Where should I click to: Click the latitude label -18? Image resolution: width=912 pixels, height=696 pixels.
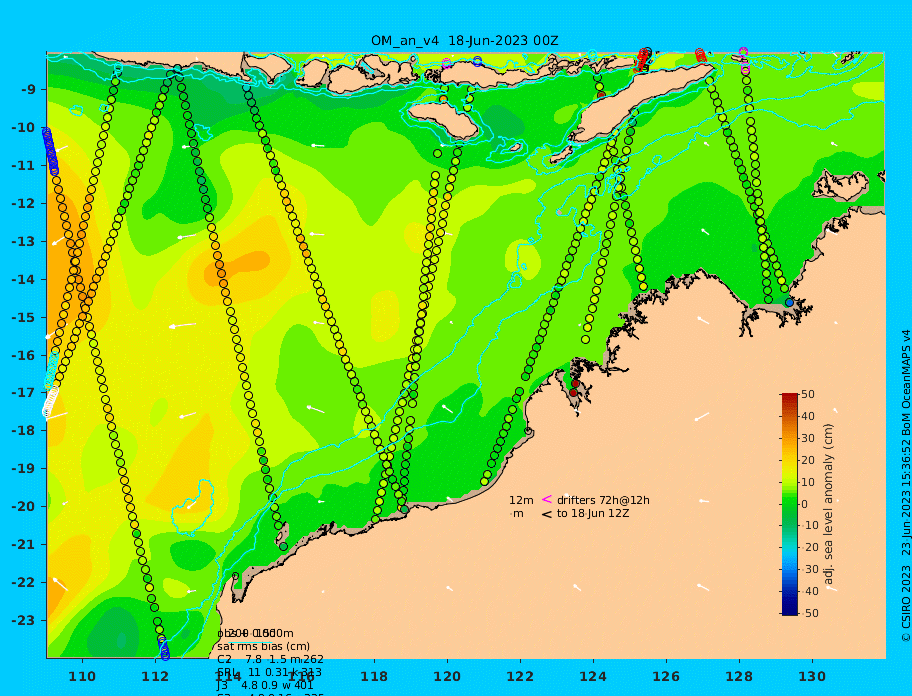[23, 431]
